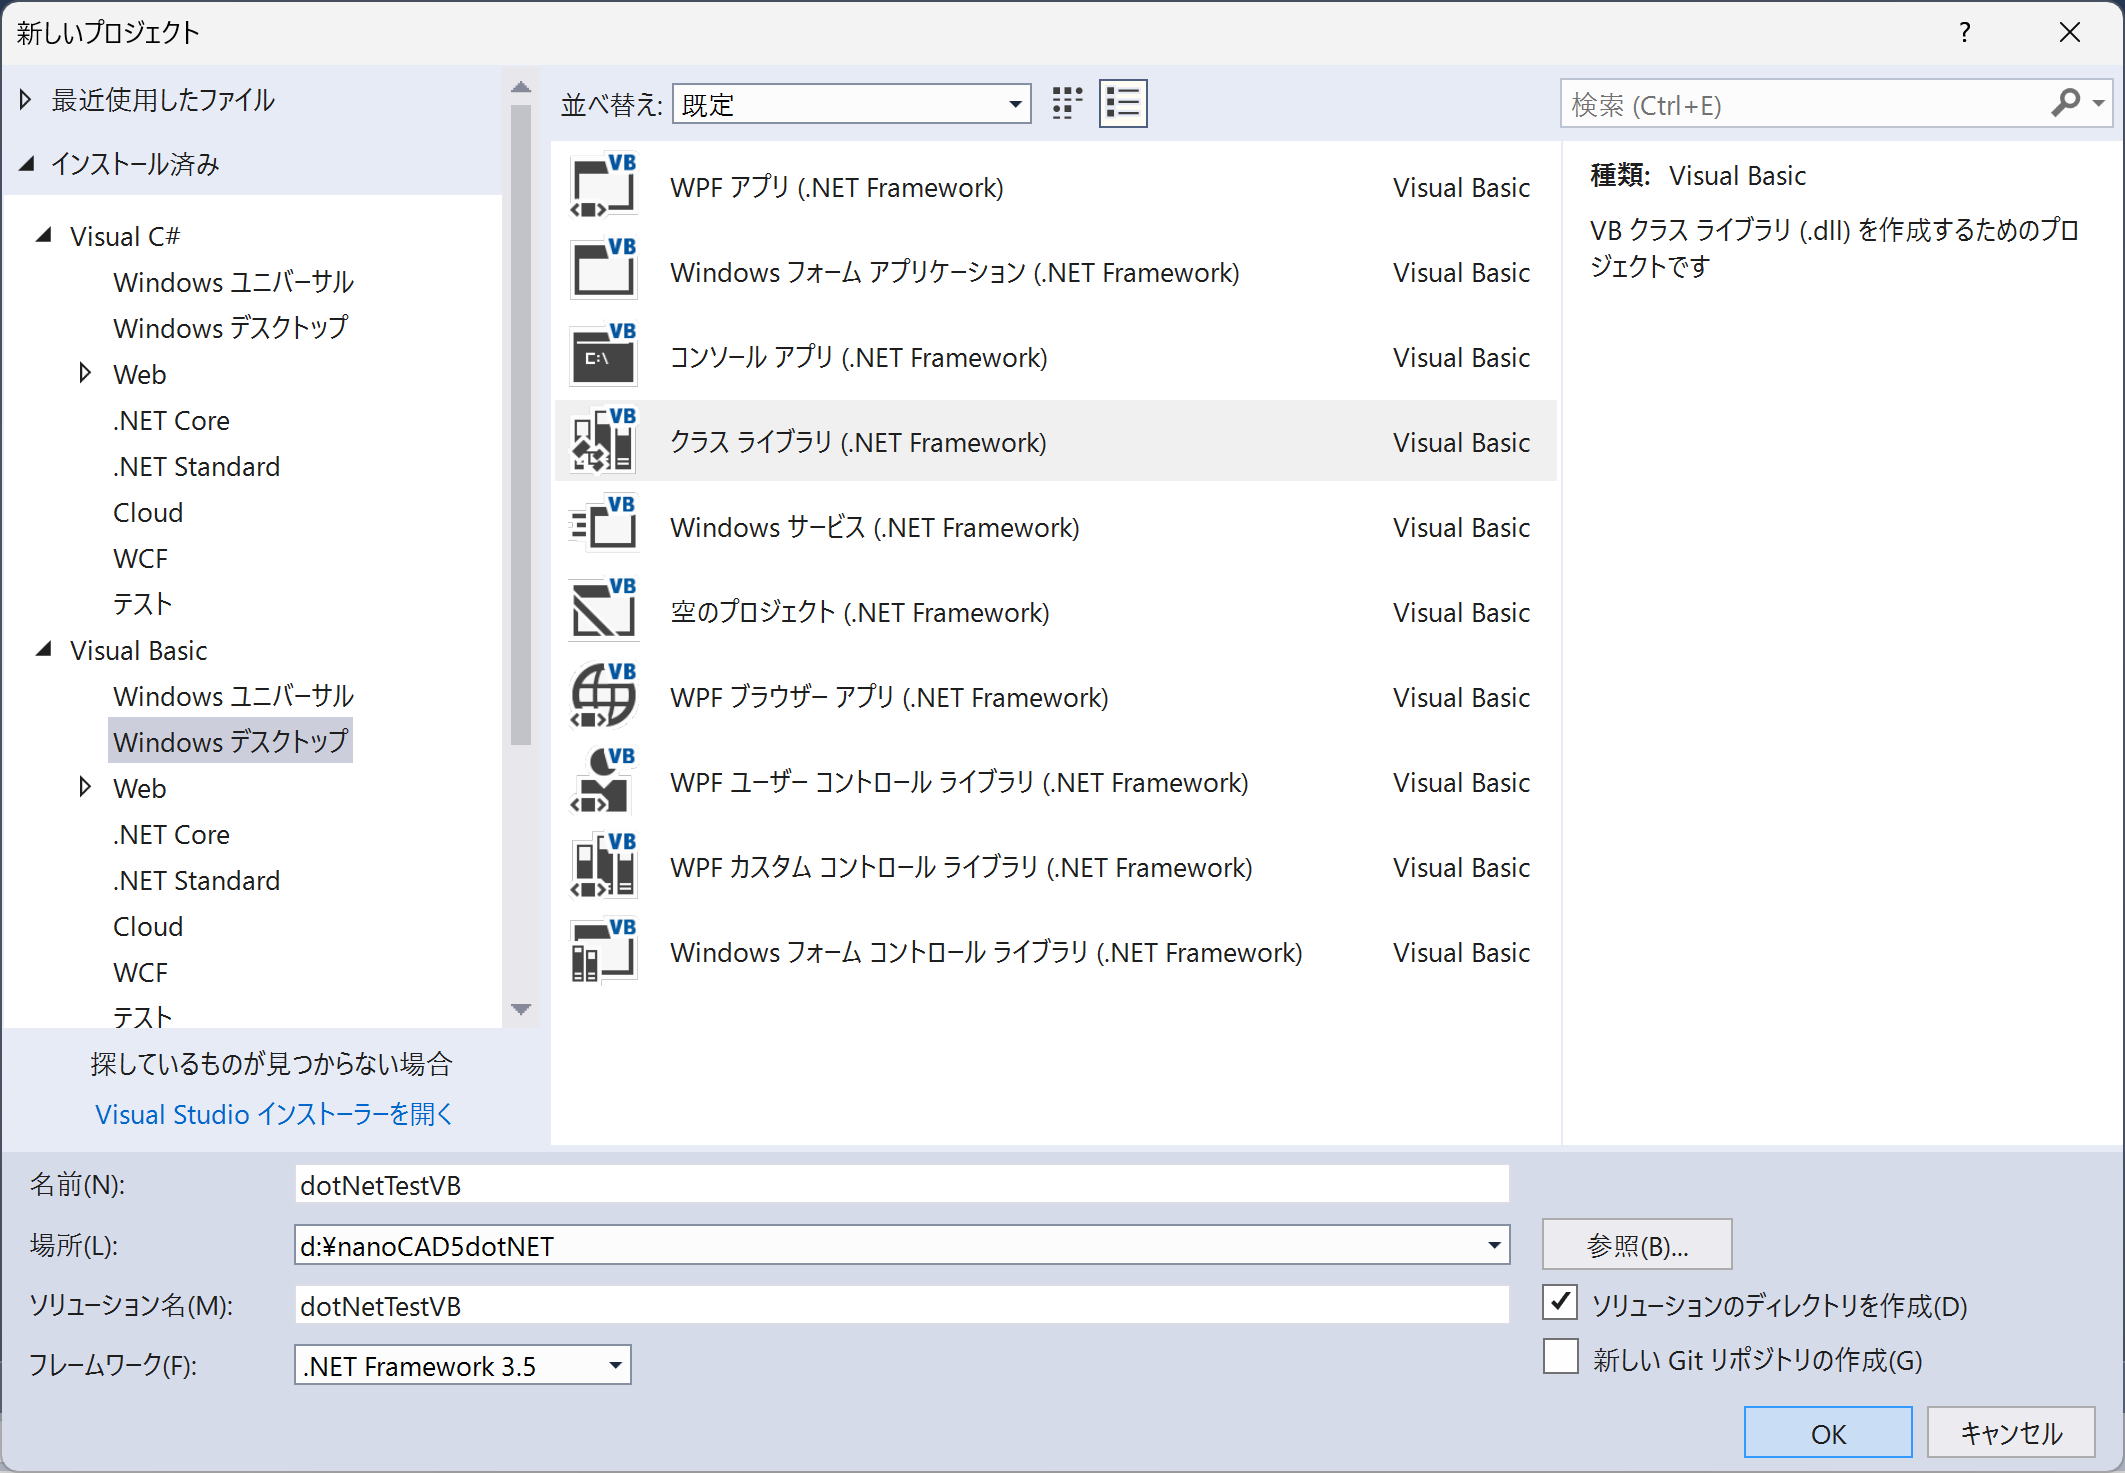Screen dimensions: 2125x1473
Task: Switch to medium icons list view
Action: pos(1123,103)
